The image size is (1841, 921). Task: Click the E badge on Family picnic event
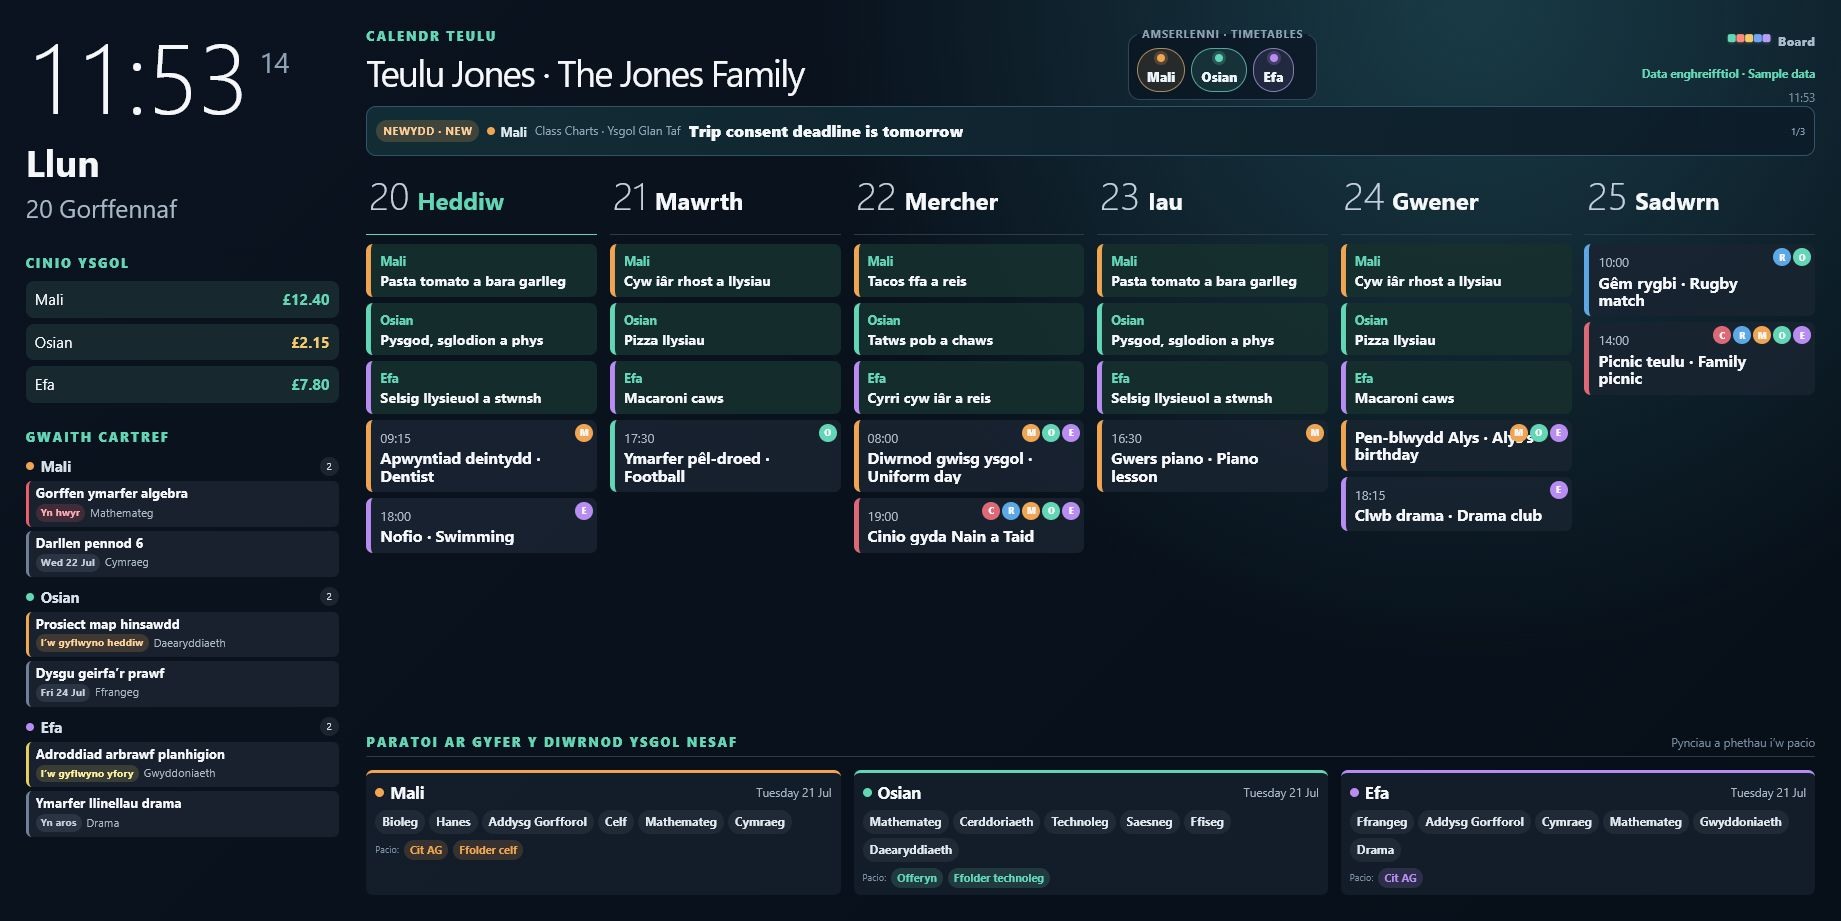(x=1802, y=335)
